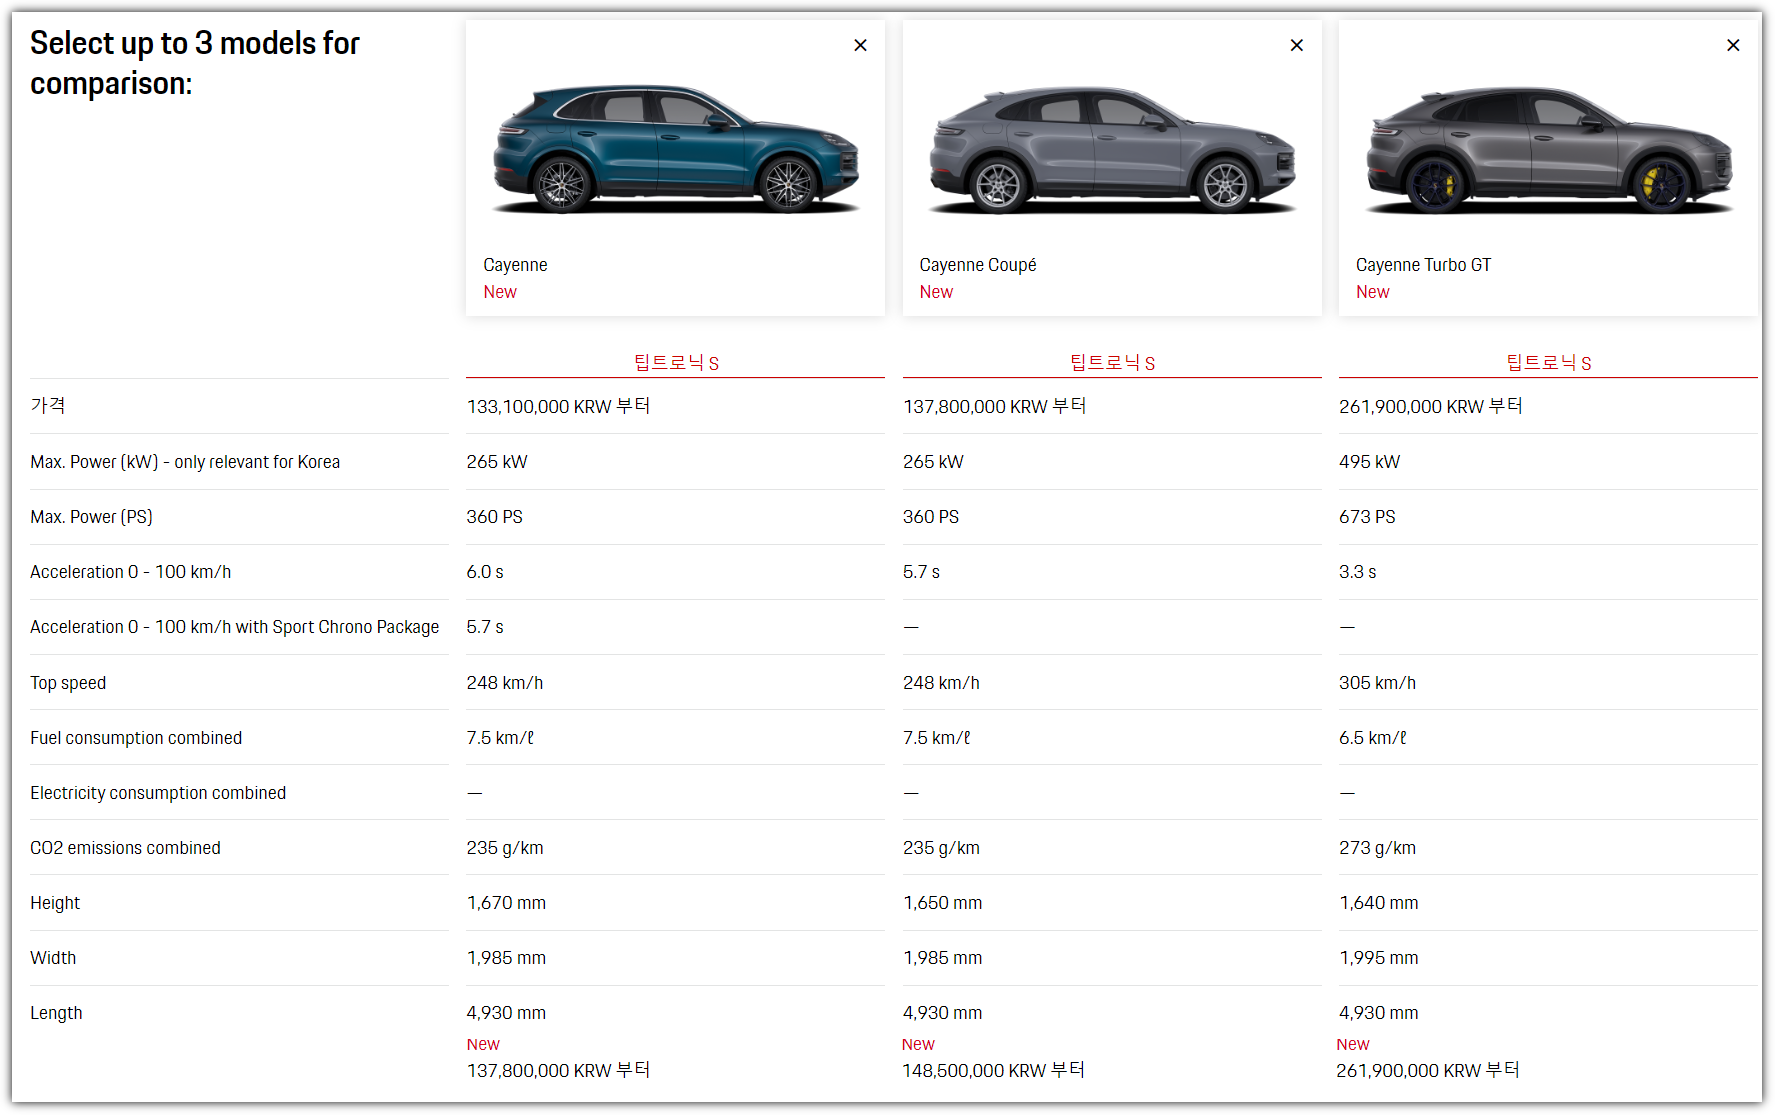Click the top 137,800,000 KRW Coupé price
The image size is (1775, 1115).
[994, 406]
